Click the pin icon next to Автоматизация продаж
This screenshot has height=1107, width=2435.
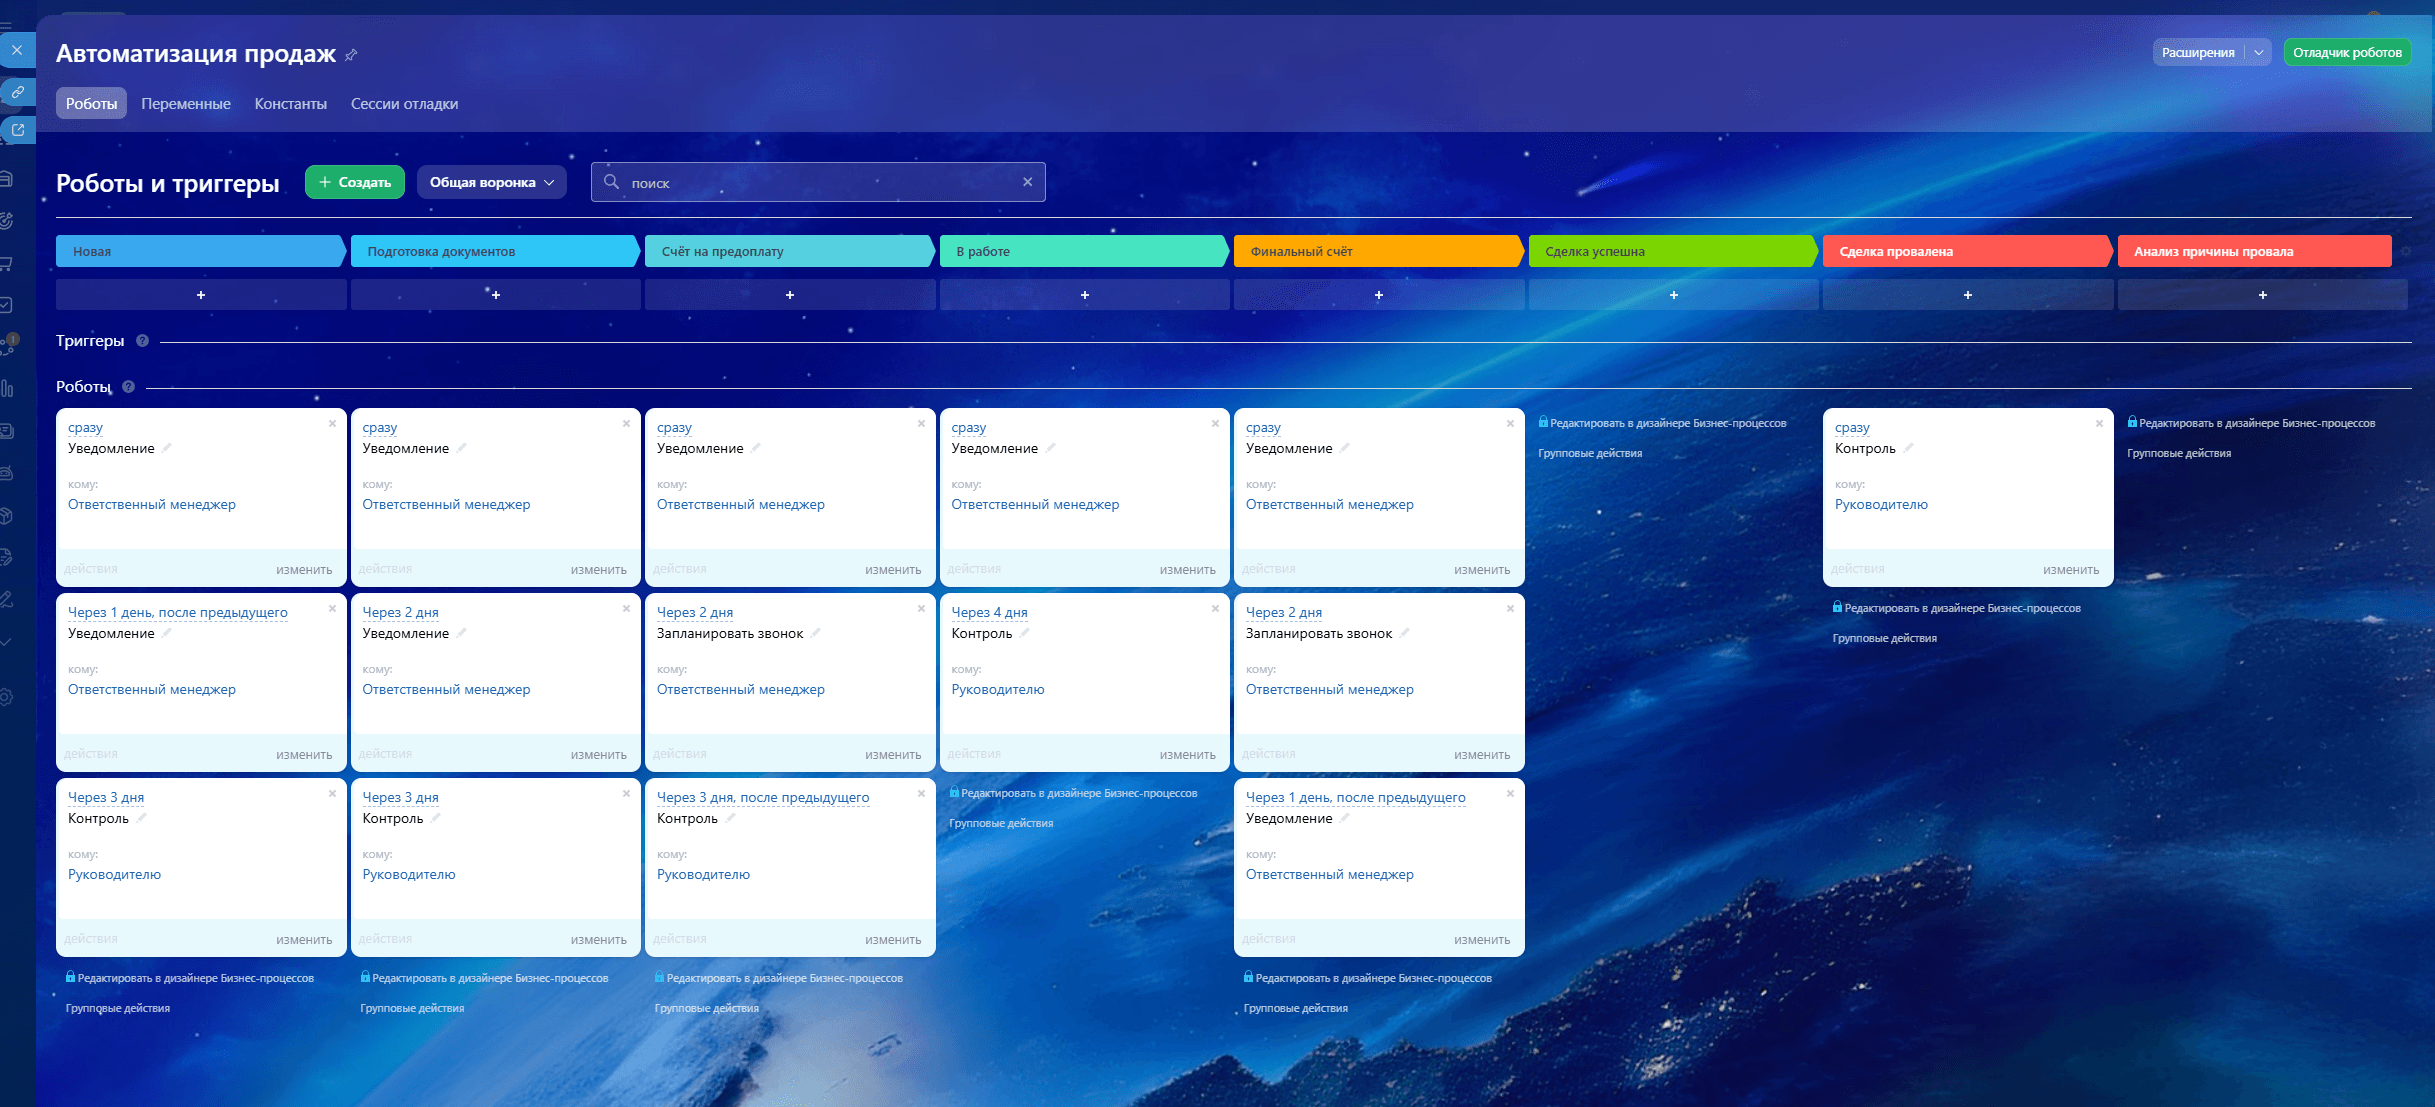click(x=351, y=55)
